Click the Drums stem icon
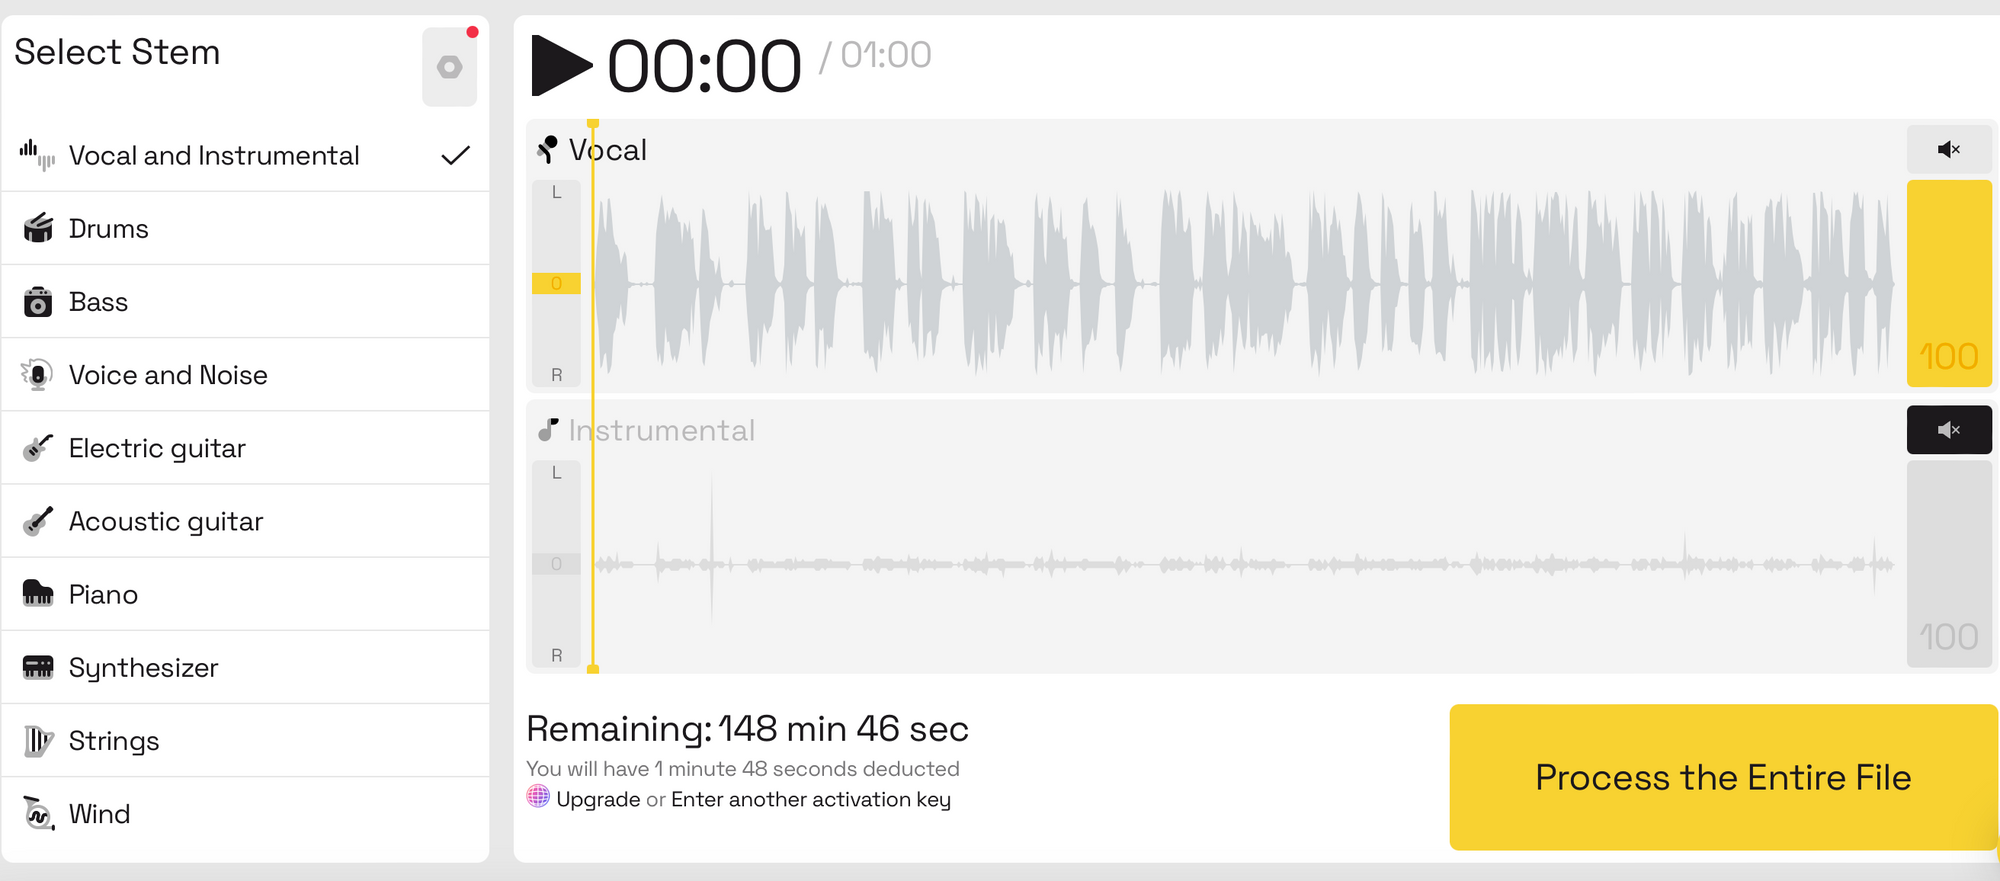 pyautogui.click(x=38, y=228)
